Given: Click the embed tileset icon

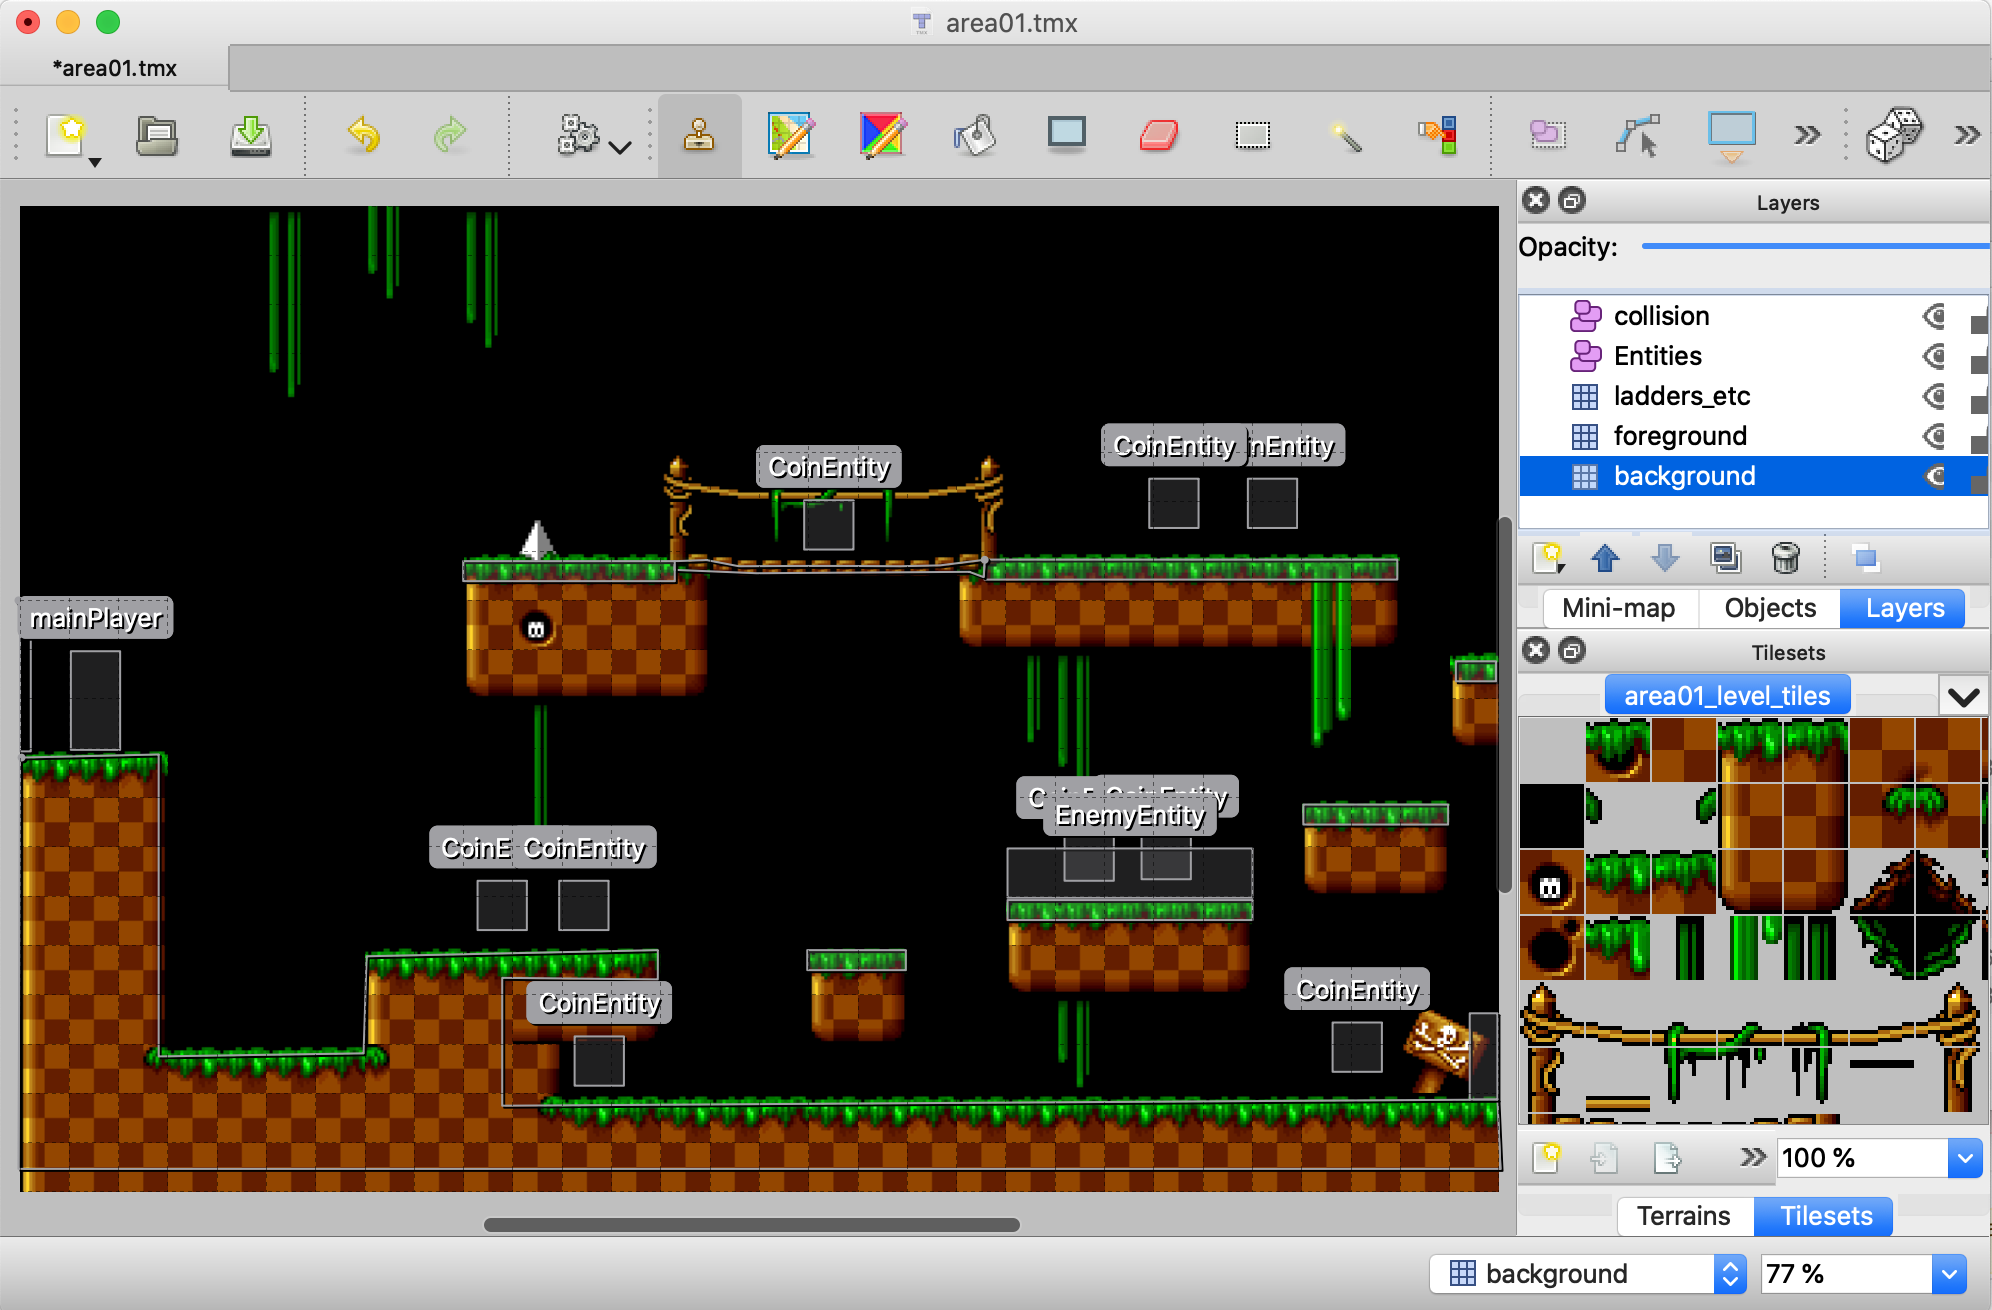Looking at the screenshot, I should pyautogui.click(x=1604, y=1158).
